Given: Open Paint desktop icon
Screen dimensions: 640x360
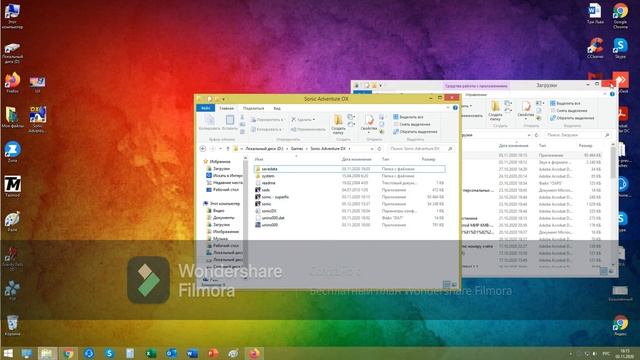Looking at the screenshot, I should (12, 222).
